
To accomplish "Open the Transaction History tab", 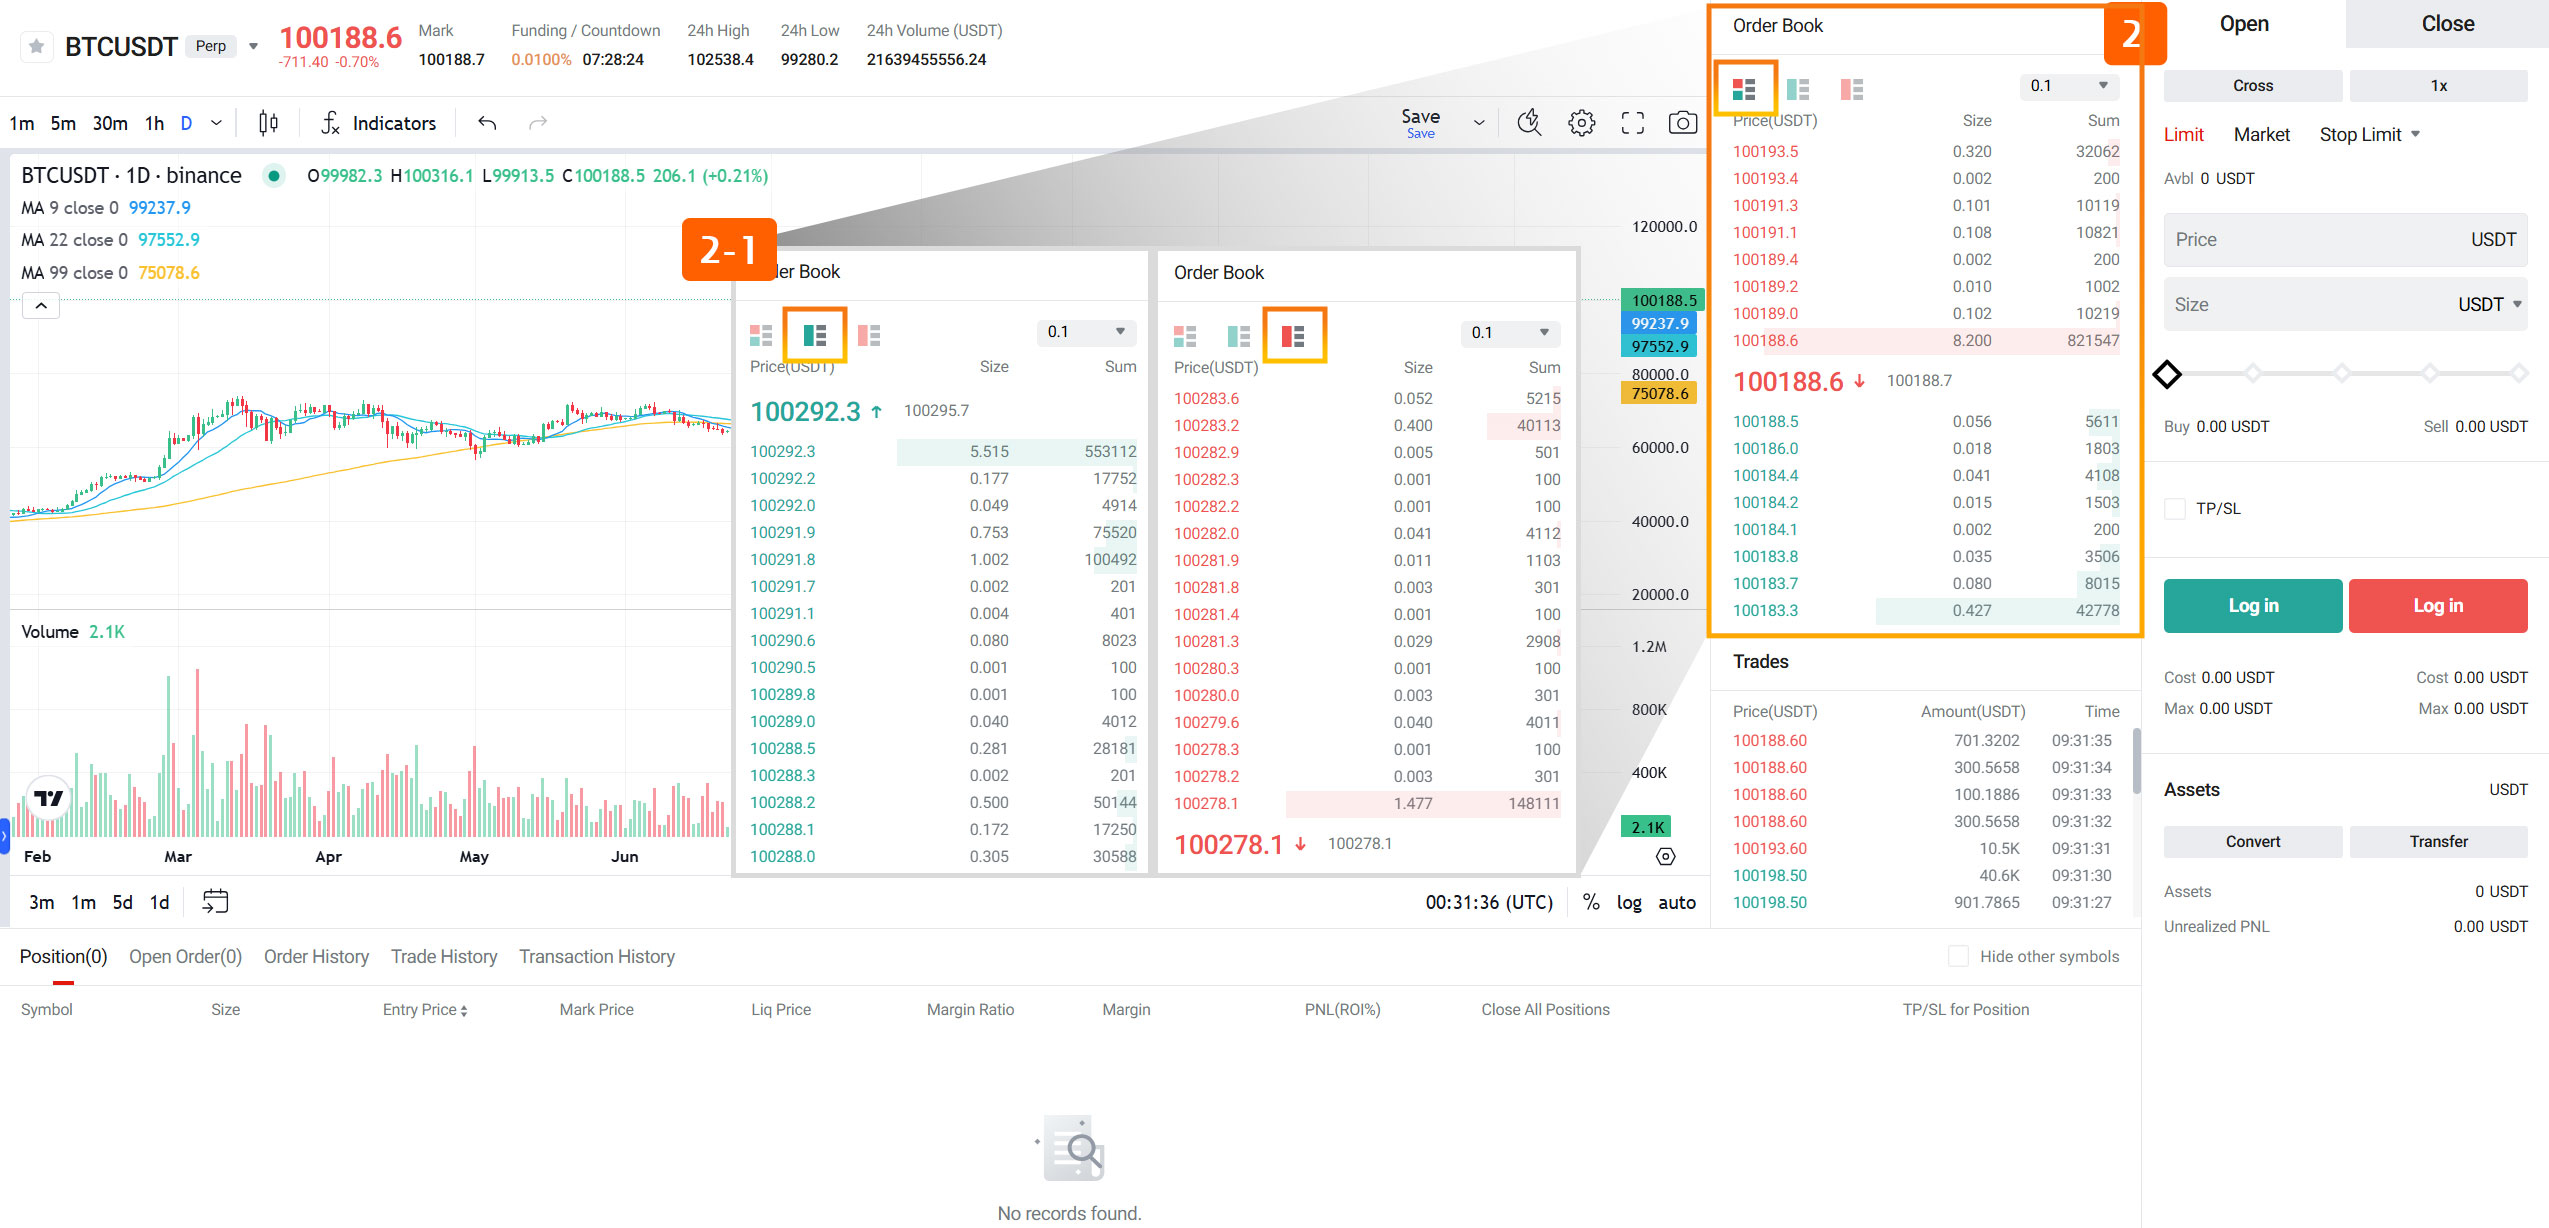I will tap(597, 956).
